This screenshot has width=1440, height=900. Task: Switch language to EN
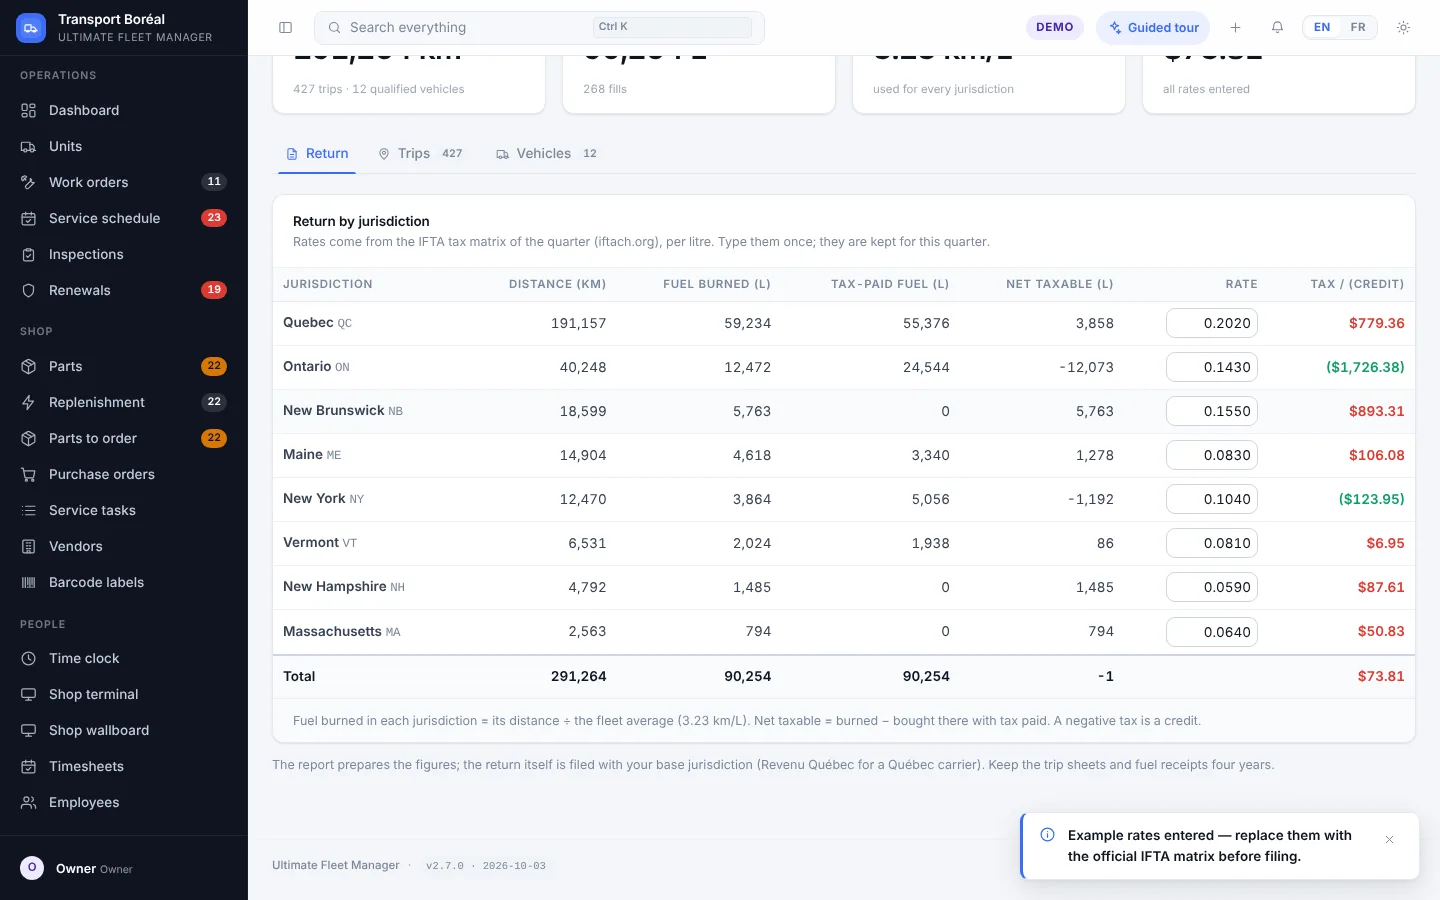pyautogui.click(x=1322, y=28)
